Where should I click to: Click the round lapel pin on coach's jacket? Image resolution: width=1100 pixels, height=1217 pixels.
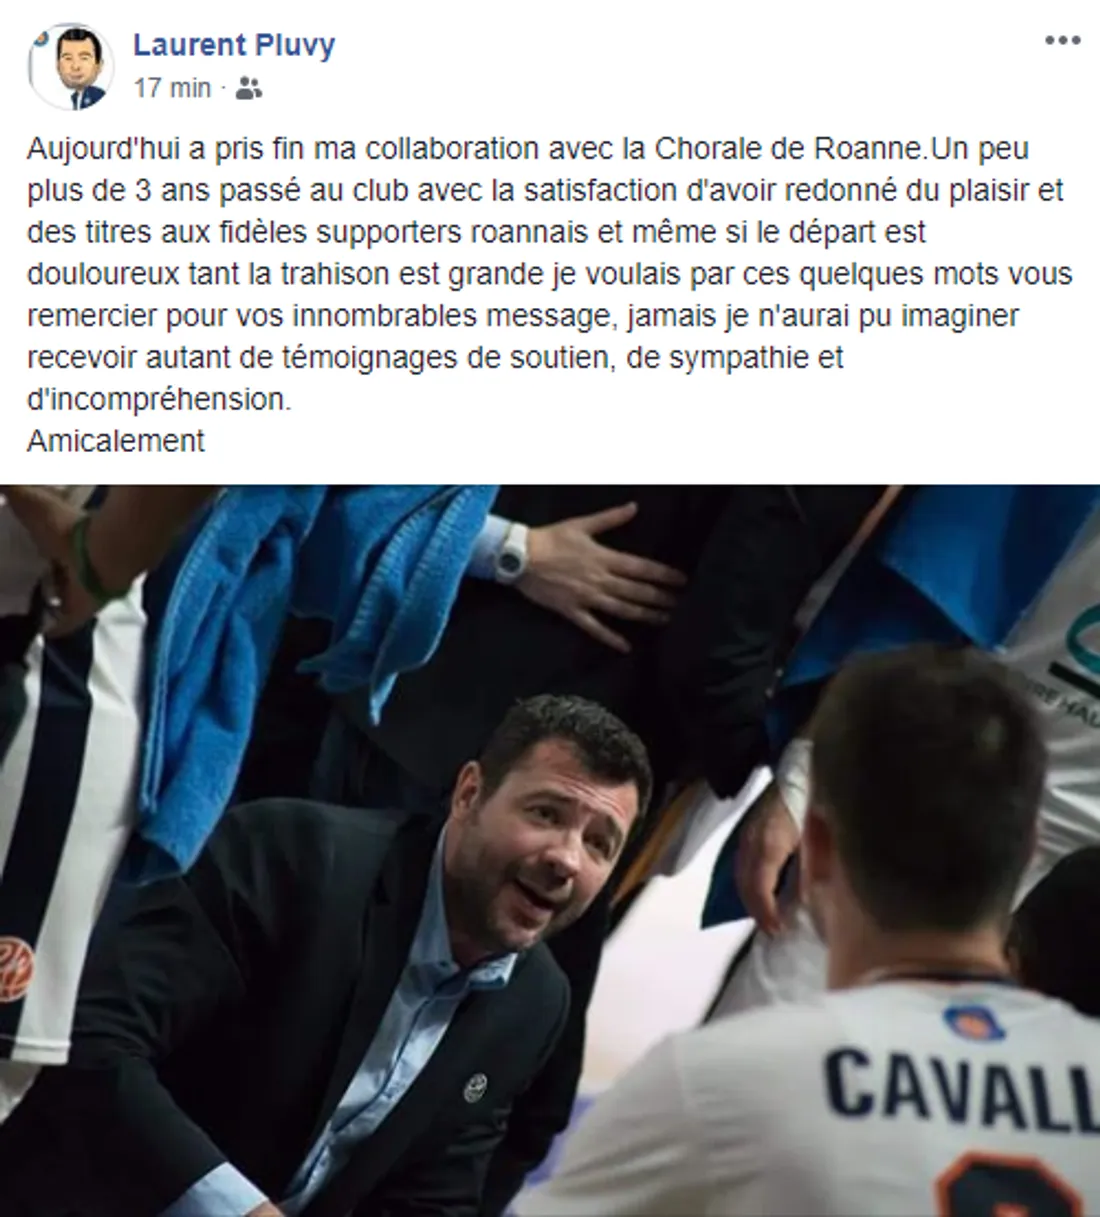click(477, 1087)
